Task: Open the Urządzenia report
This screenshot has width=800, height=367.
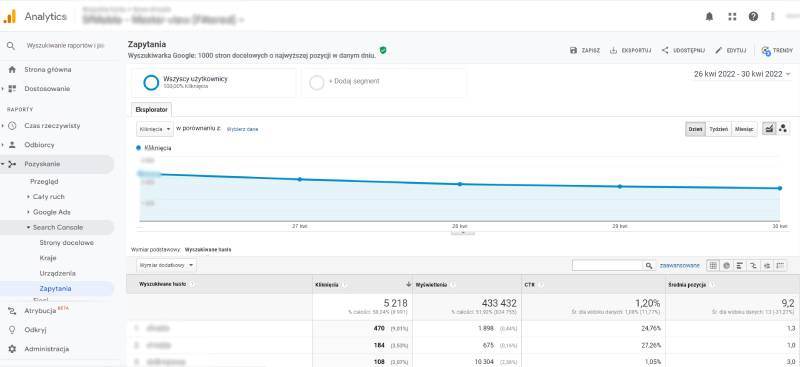Action: point(58,273)
